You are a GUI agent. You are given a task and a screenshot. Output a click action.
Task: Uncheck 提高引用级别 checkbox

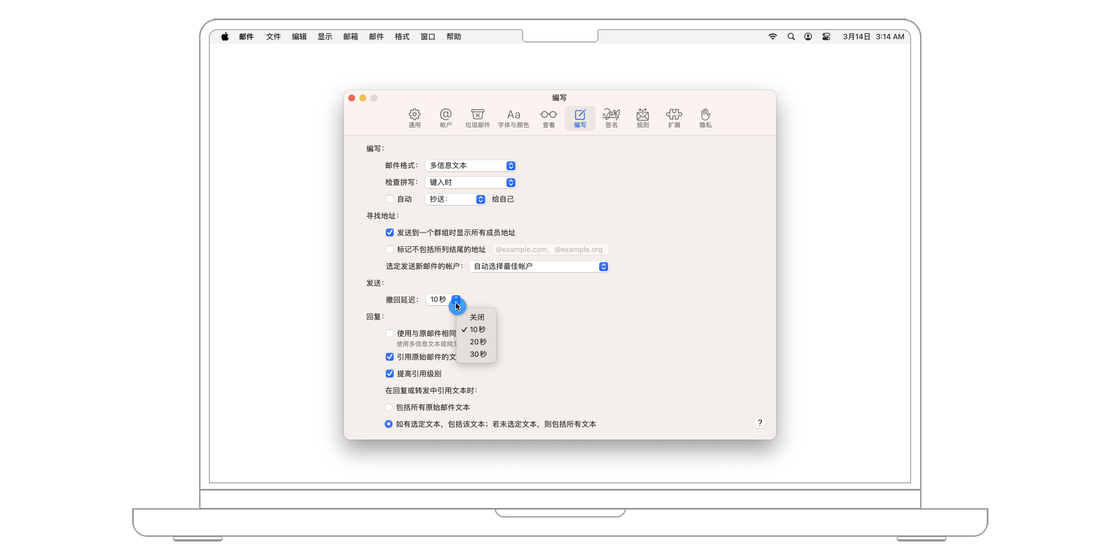pos(389,374)
